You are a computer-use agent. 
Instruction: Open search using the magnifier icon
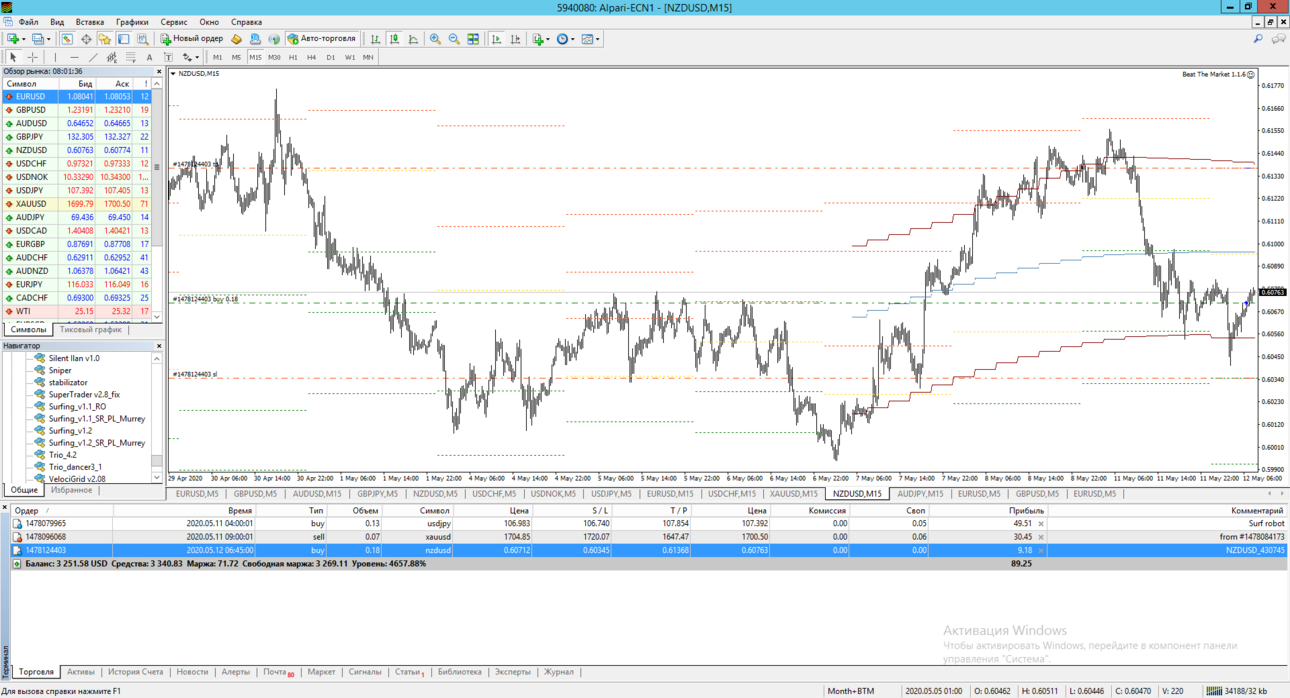click(x=1258, y=39)
